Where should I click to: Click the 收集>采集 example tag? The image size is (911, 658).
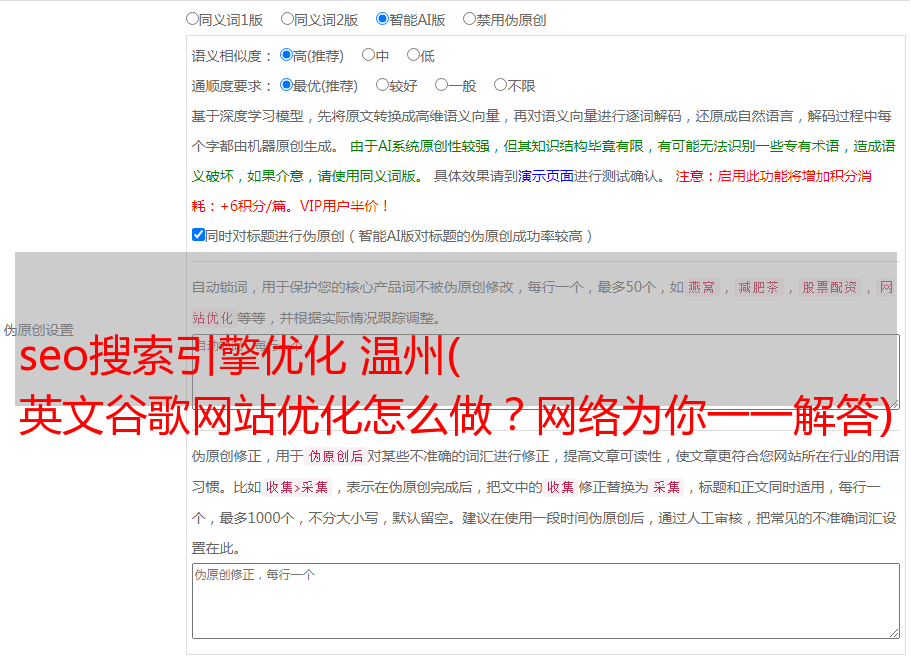pos(297,487)
